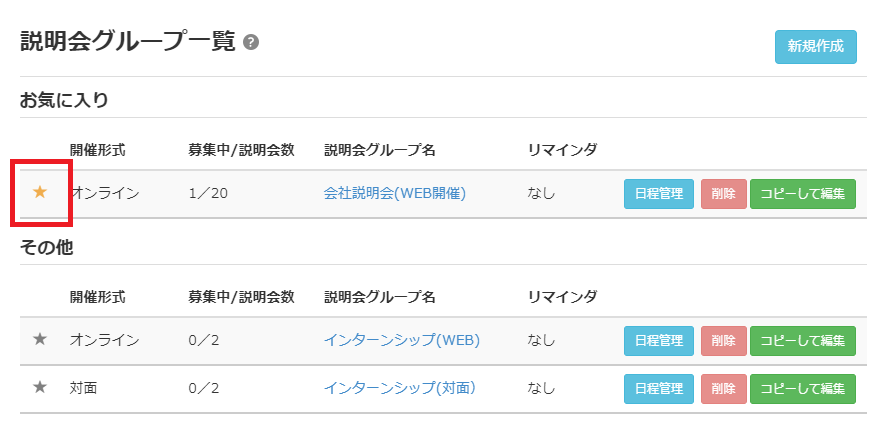Viewport: 883px width, 430px height.
Task: Unfavorite the 会社説明会(WEB開催) gold star
Action: pyautogui.click(x=40, y=192)
